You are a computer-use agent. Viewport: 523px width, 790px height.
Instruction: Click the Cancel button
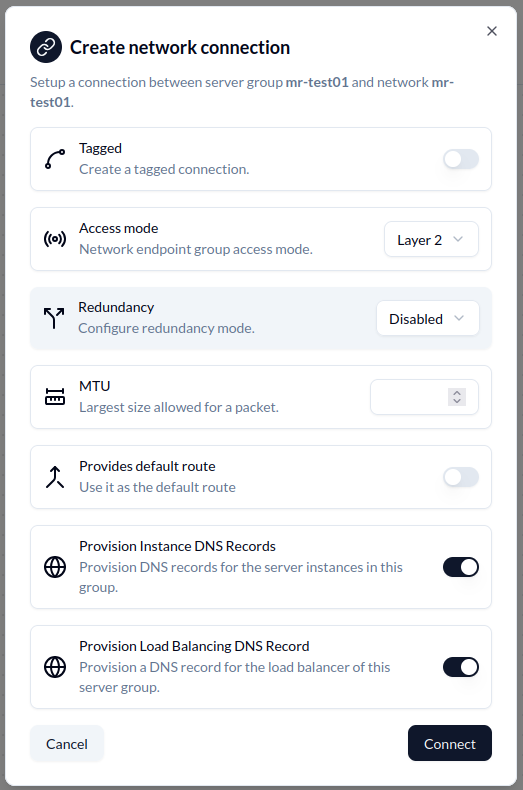67,744
